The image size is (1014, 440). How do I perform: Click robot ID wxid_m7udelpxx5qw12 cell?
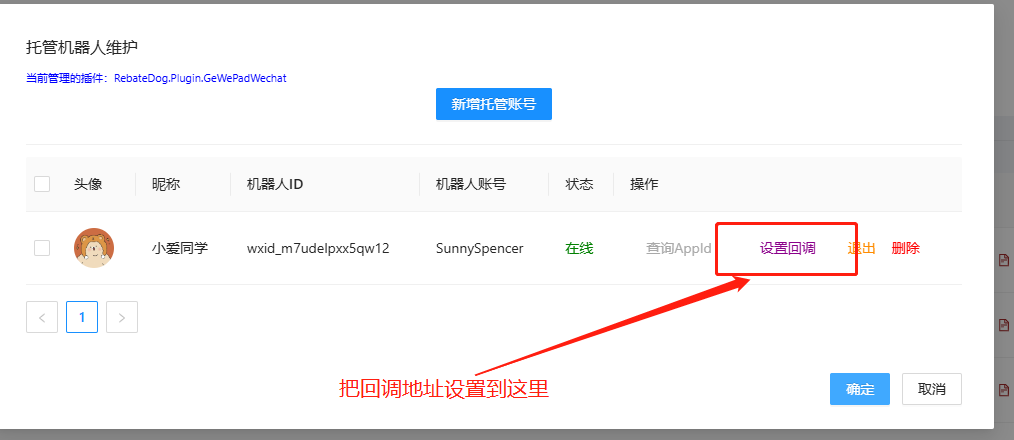[x=317, y=248]
